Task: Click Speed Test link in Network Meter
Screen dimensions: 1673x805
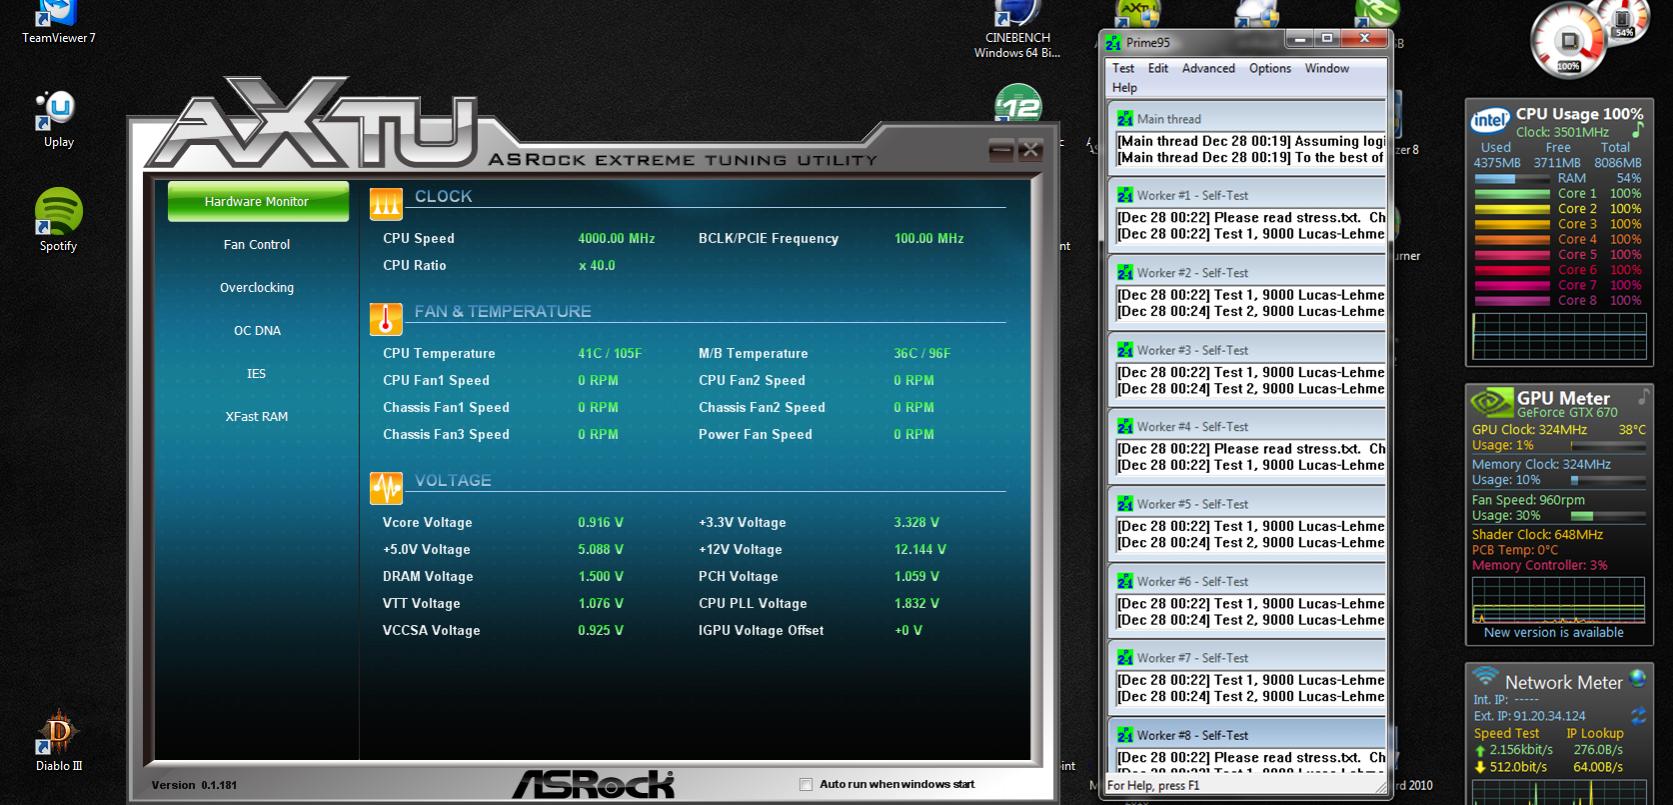Action: pyautogui.click(x=1506, y=733)
